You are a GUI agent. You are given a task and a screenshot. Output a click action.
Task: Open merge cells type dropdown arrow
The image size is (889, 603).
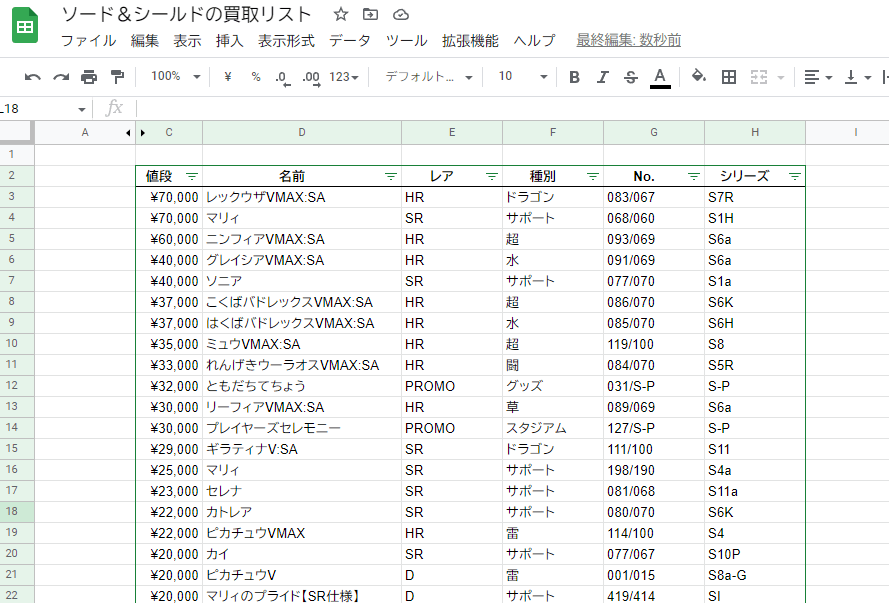(781, 77)
